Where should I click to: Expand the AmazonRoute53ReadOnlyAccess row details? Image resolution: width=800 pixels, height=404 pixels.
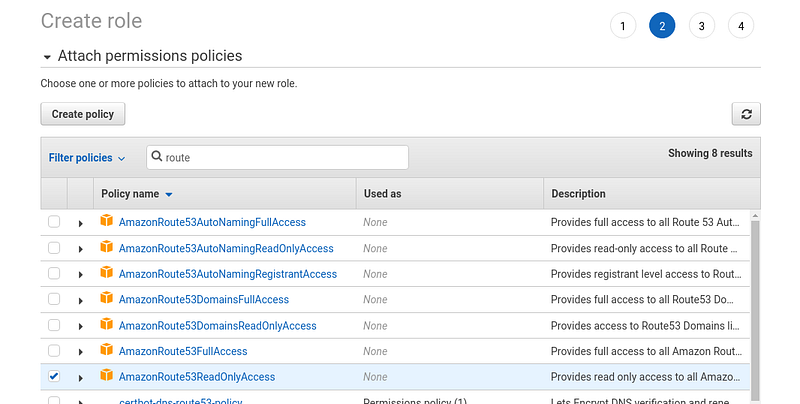81,378
